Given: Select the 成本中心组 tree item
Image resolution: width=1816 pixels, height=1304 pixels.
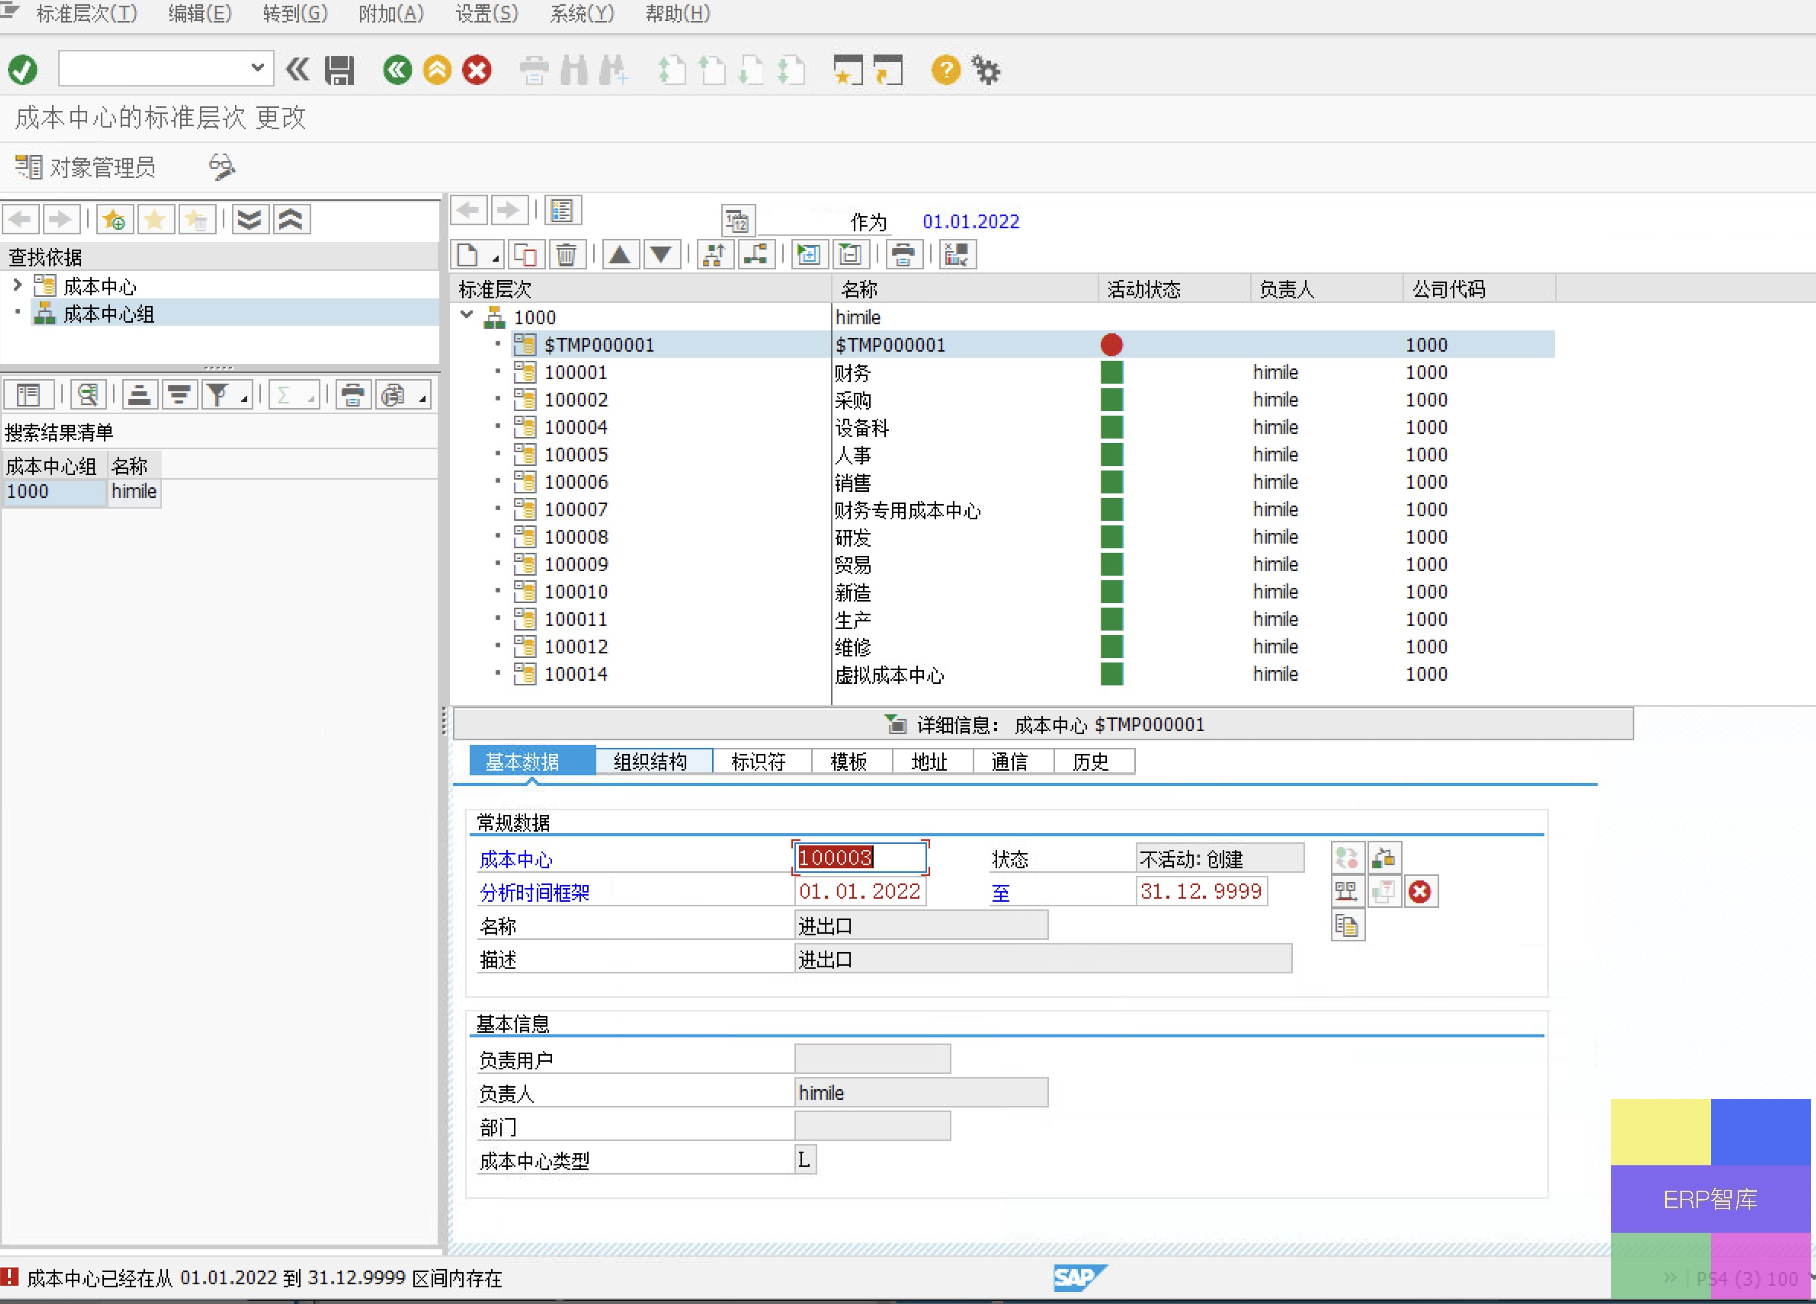Looking at the screenshot, I should tap(109, 314).
